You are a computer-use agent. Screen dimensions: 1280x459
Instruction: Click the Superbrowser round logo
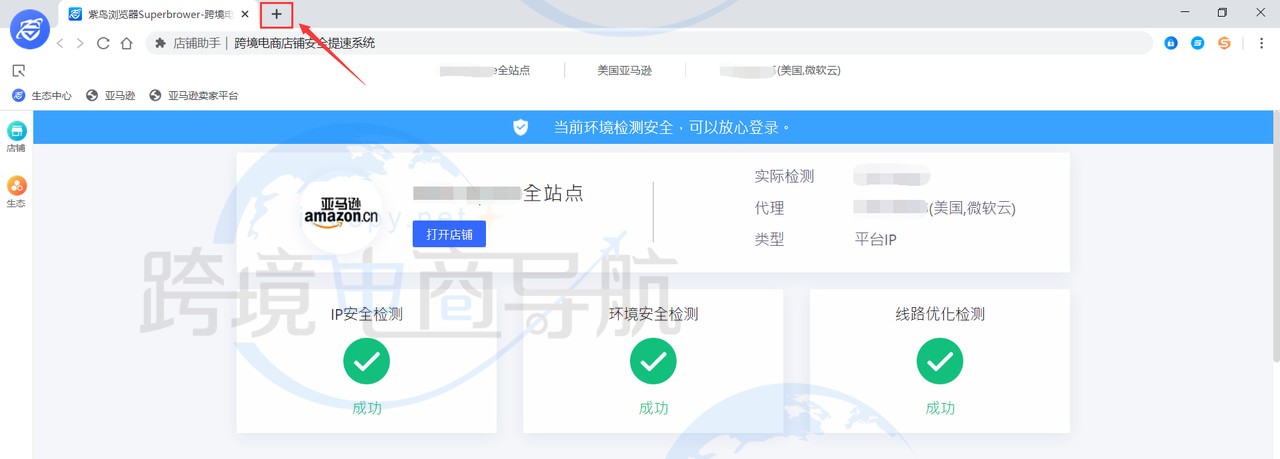coord(30,28)
